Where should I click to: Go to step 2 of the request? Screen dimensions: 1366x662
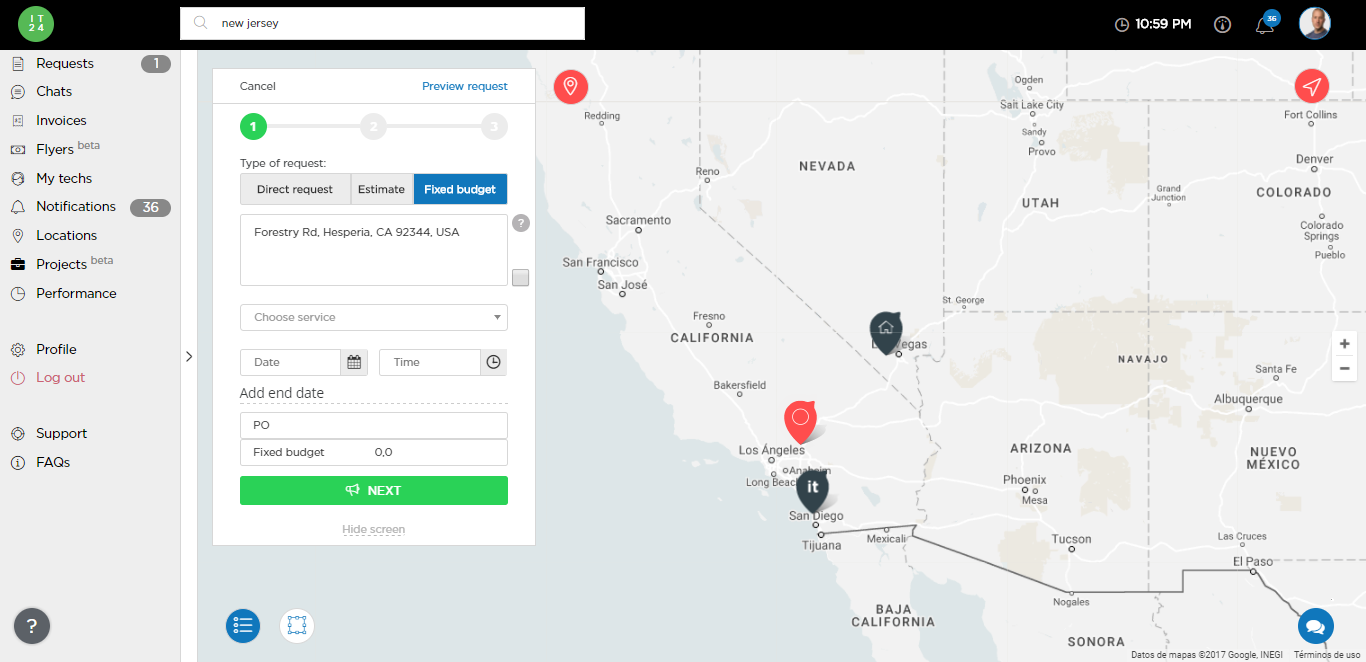pos(373,127)
